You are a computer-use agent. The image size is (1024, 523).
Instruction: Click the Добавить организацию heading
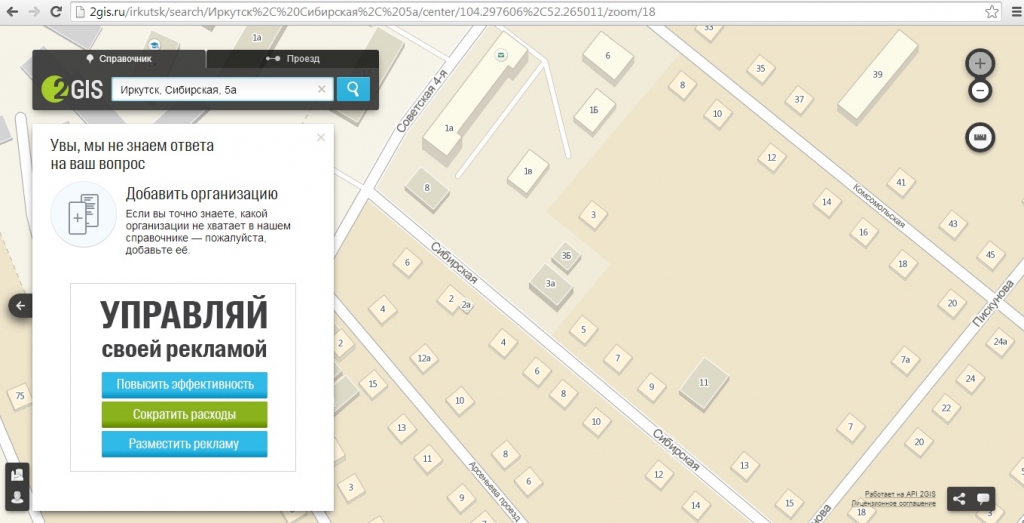click(202, 194)
